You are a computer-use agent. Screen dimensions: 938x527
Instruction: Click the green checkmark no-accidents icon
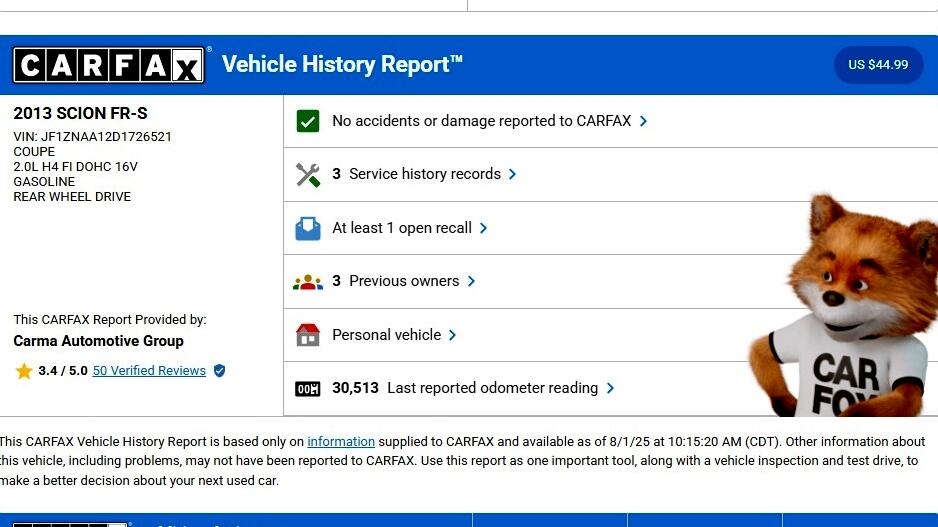click(307, 121)
